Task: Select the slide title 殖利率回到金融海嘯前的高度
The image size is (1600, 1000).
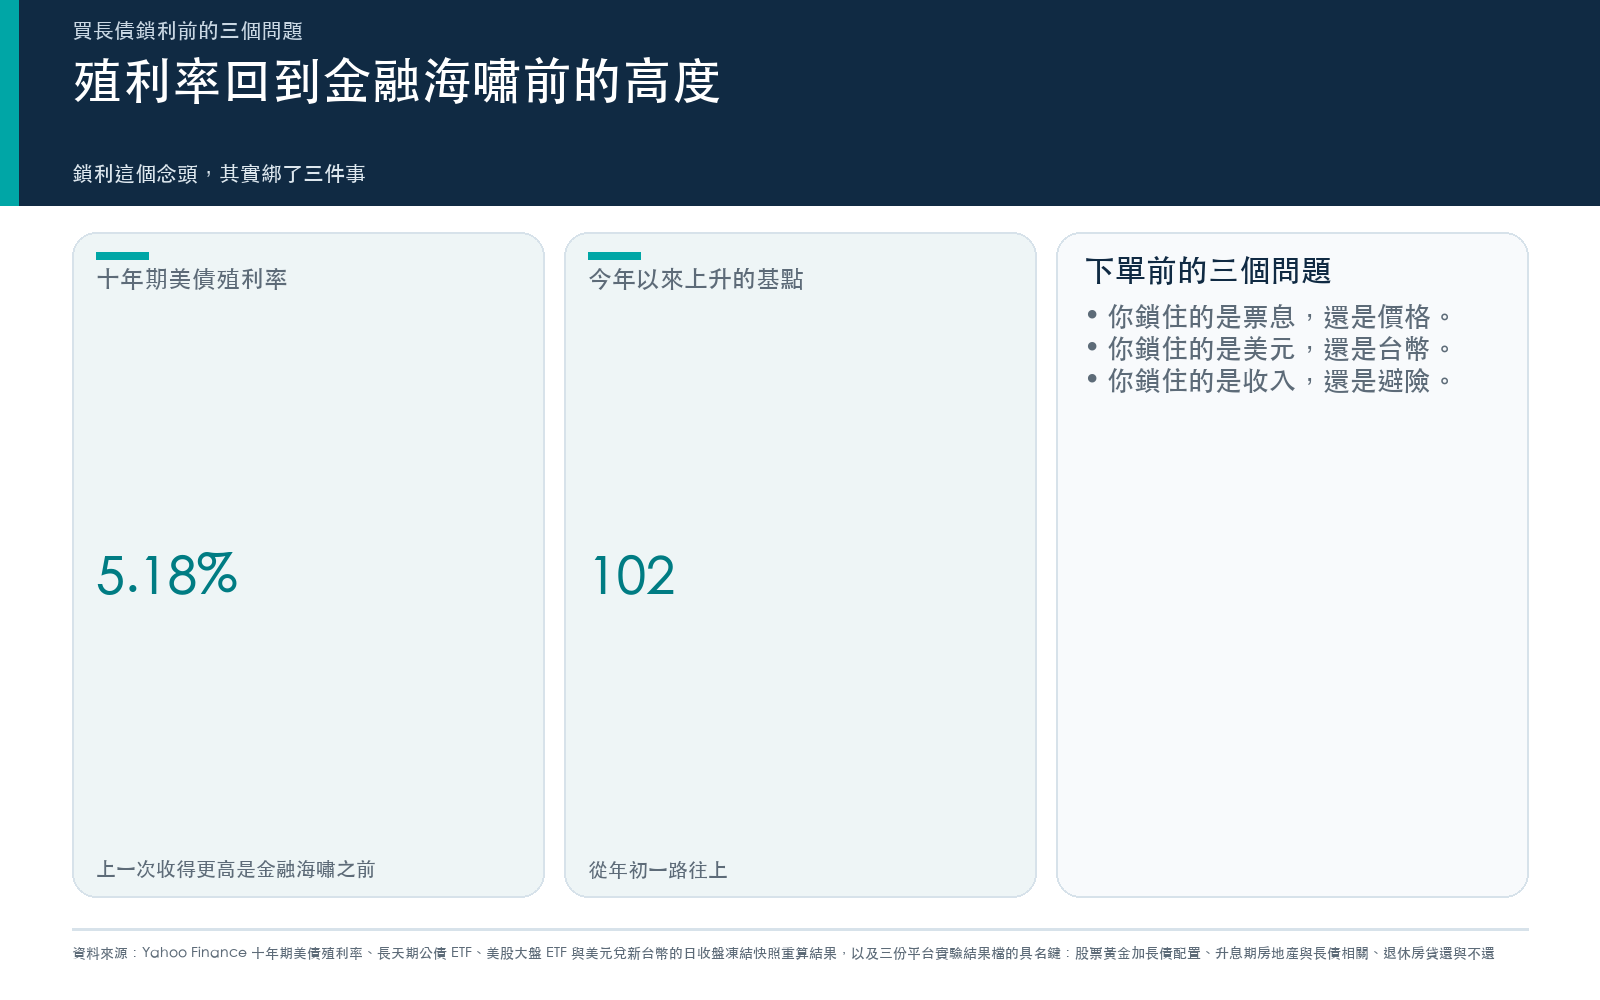Action: [397, 82]
